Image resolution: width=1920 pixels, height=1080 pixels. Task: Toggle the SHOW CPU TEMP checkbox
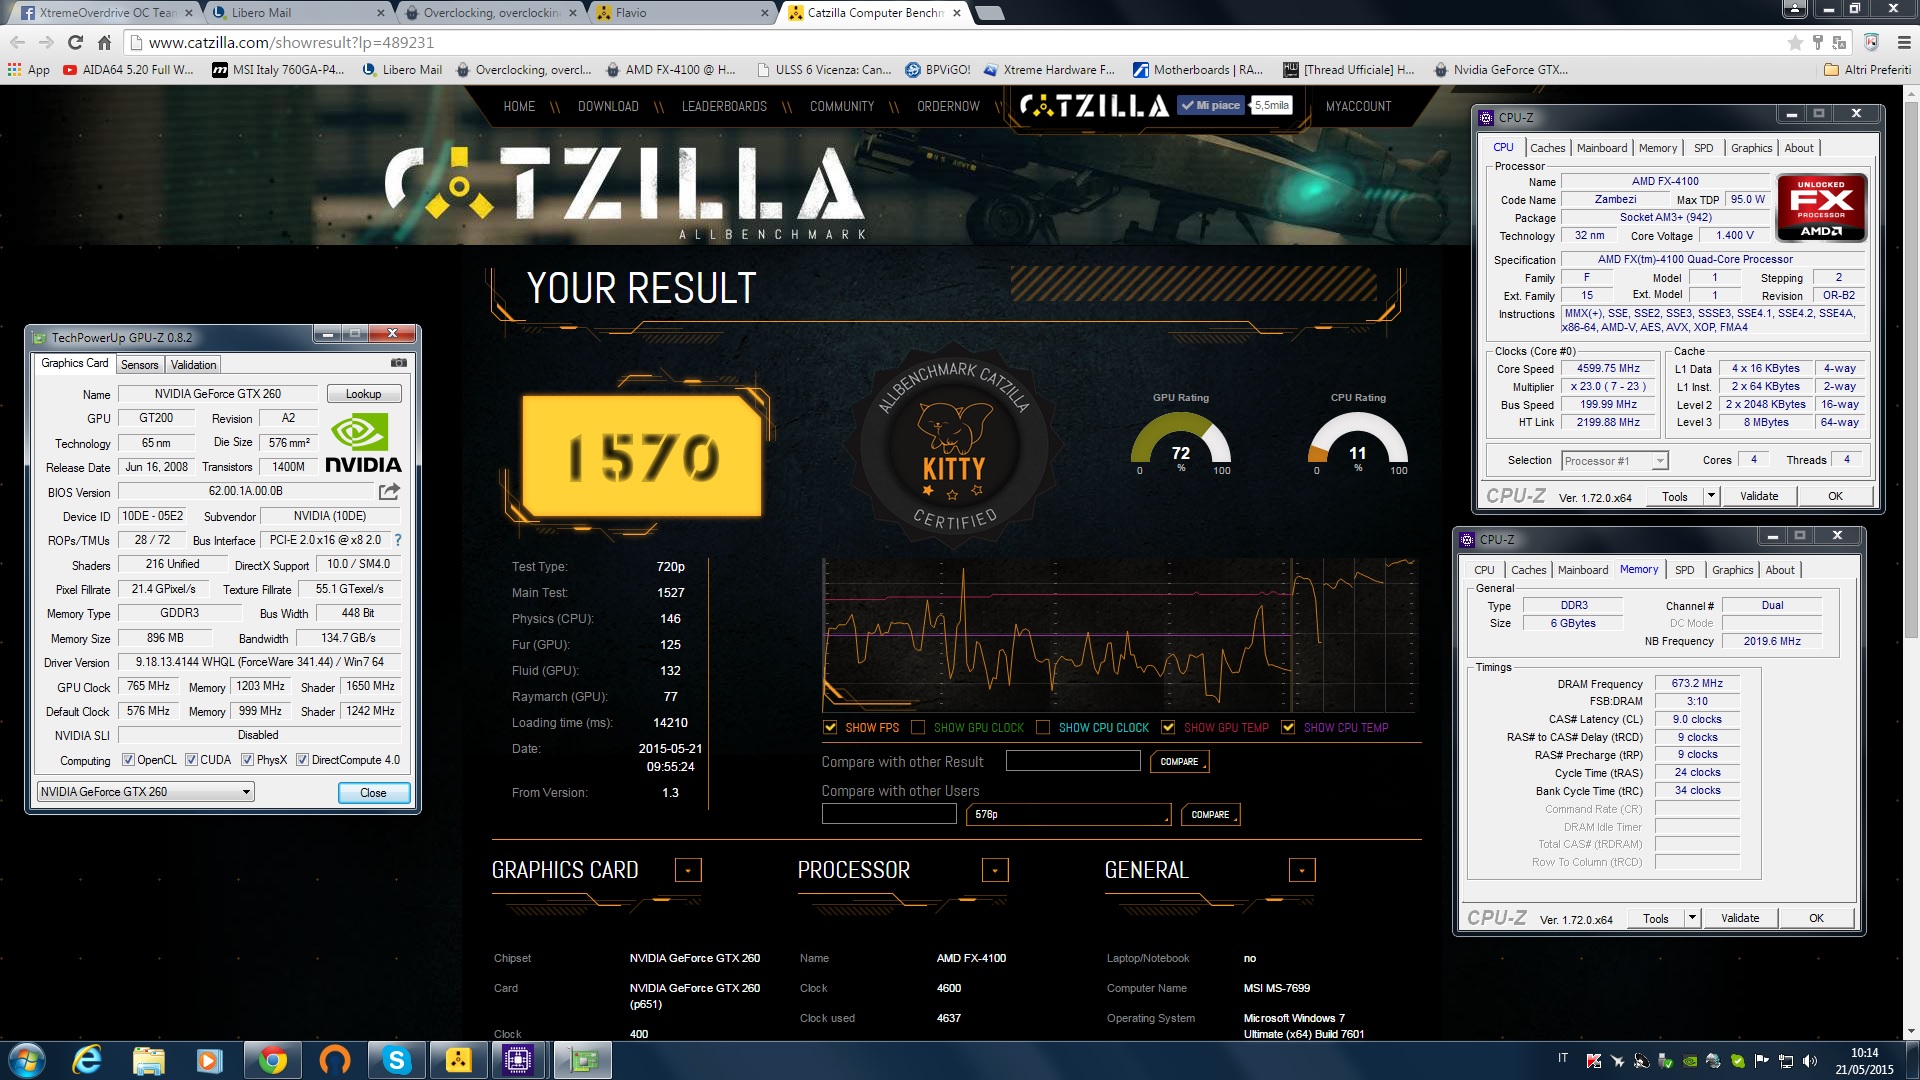pos(1288,727)
